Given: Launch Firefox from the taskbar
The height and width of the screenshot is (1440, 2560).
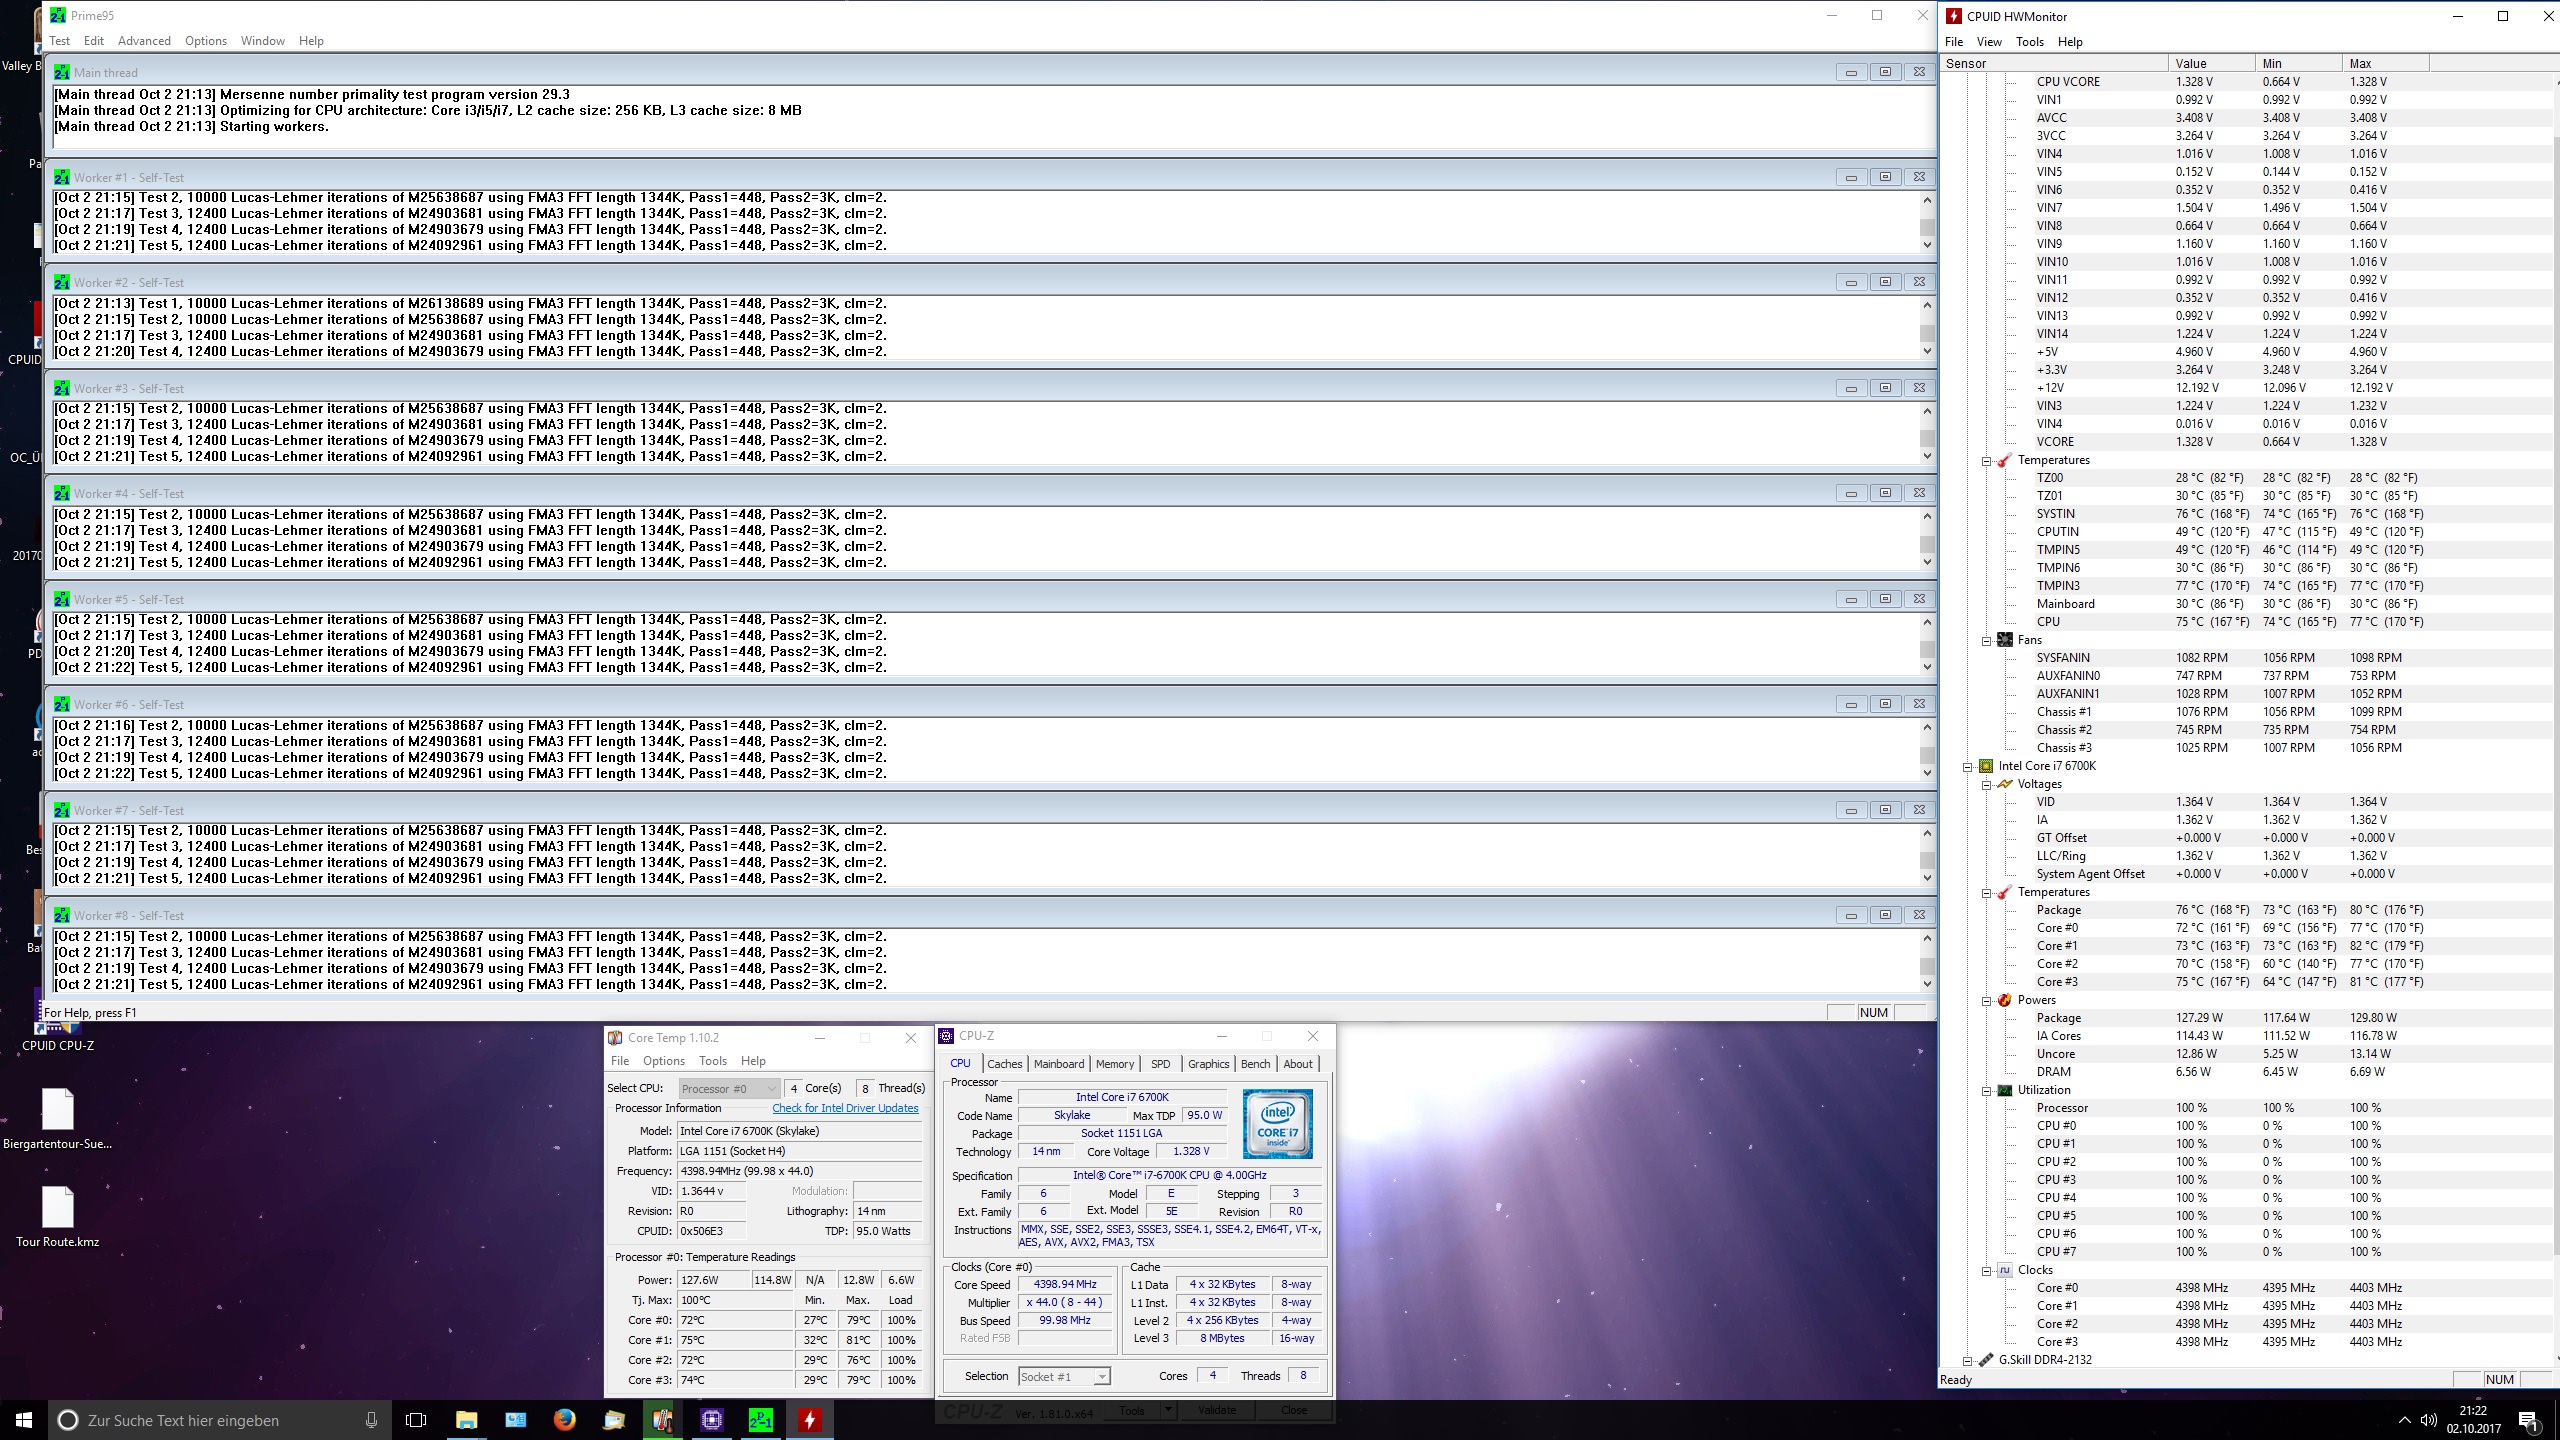Looking at the screenshot, I should pos(564,1419).
